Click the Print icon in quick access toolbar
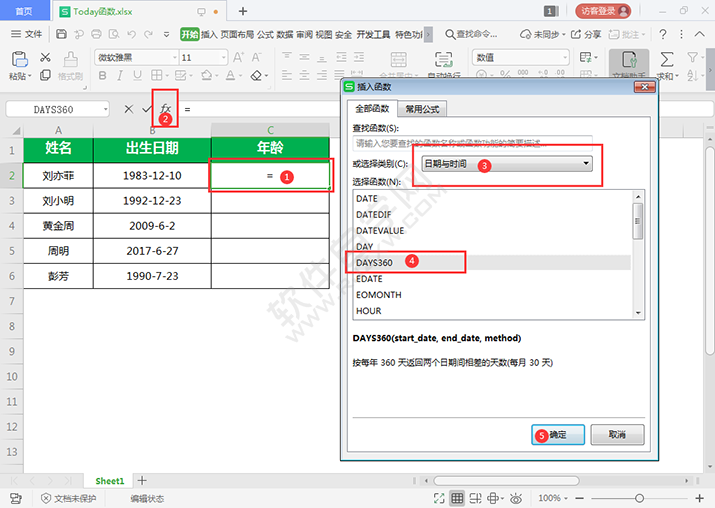Screen dimensions: 715x508 (x=96, y=34)
